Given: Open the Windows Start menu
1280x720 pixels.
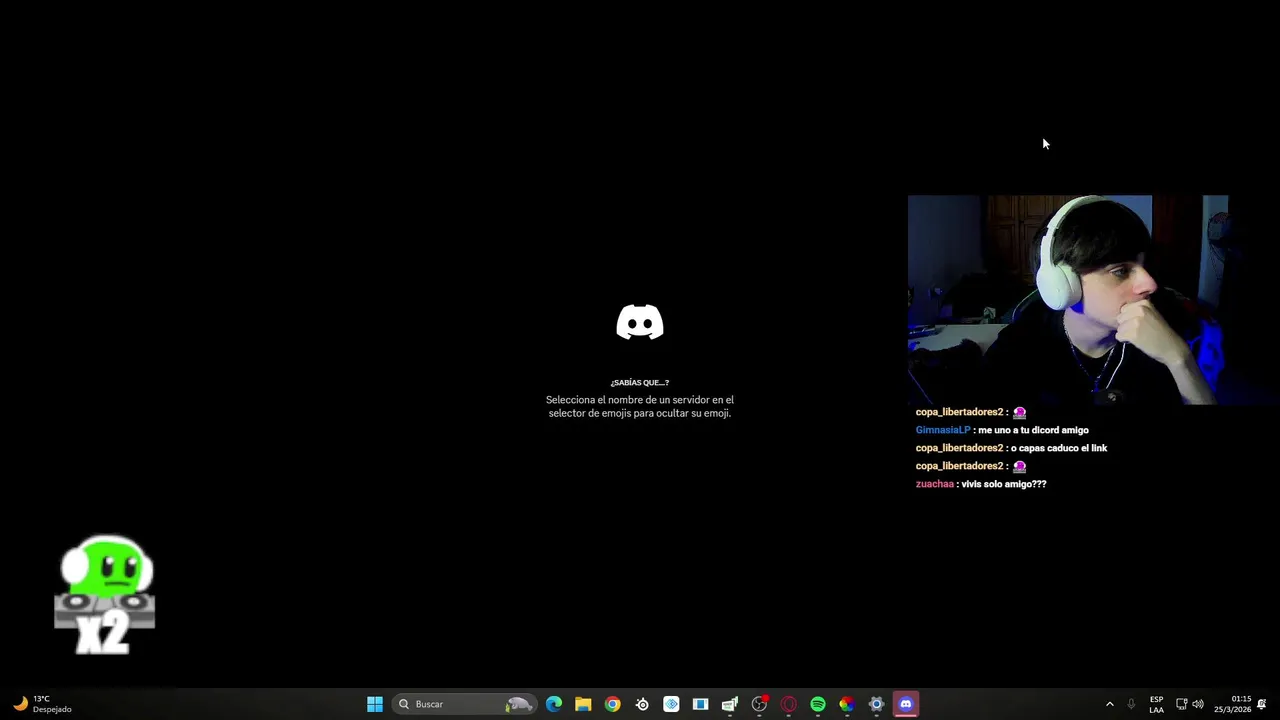Looking at the screenshot, I should pyautogui.click(x=375, y=704).
